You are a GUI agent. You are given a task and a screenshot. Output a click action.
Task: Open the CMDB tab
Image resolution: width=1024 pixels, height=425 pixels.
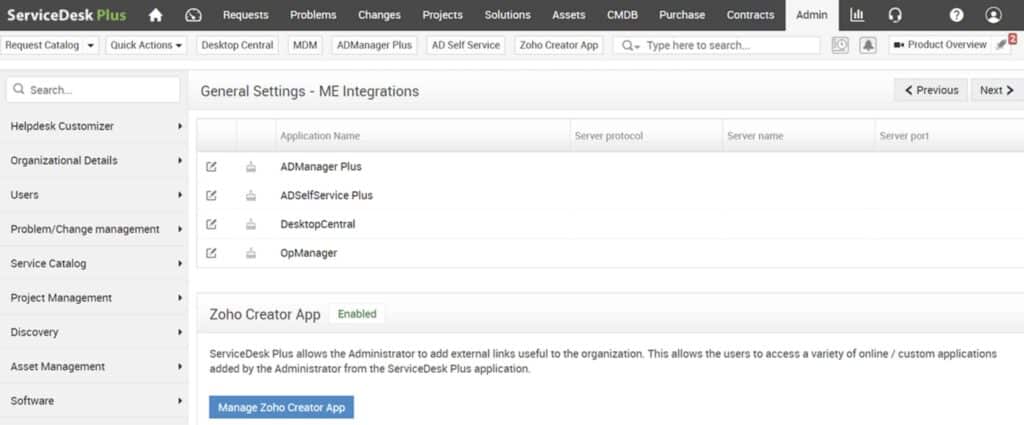point(622,15)
